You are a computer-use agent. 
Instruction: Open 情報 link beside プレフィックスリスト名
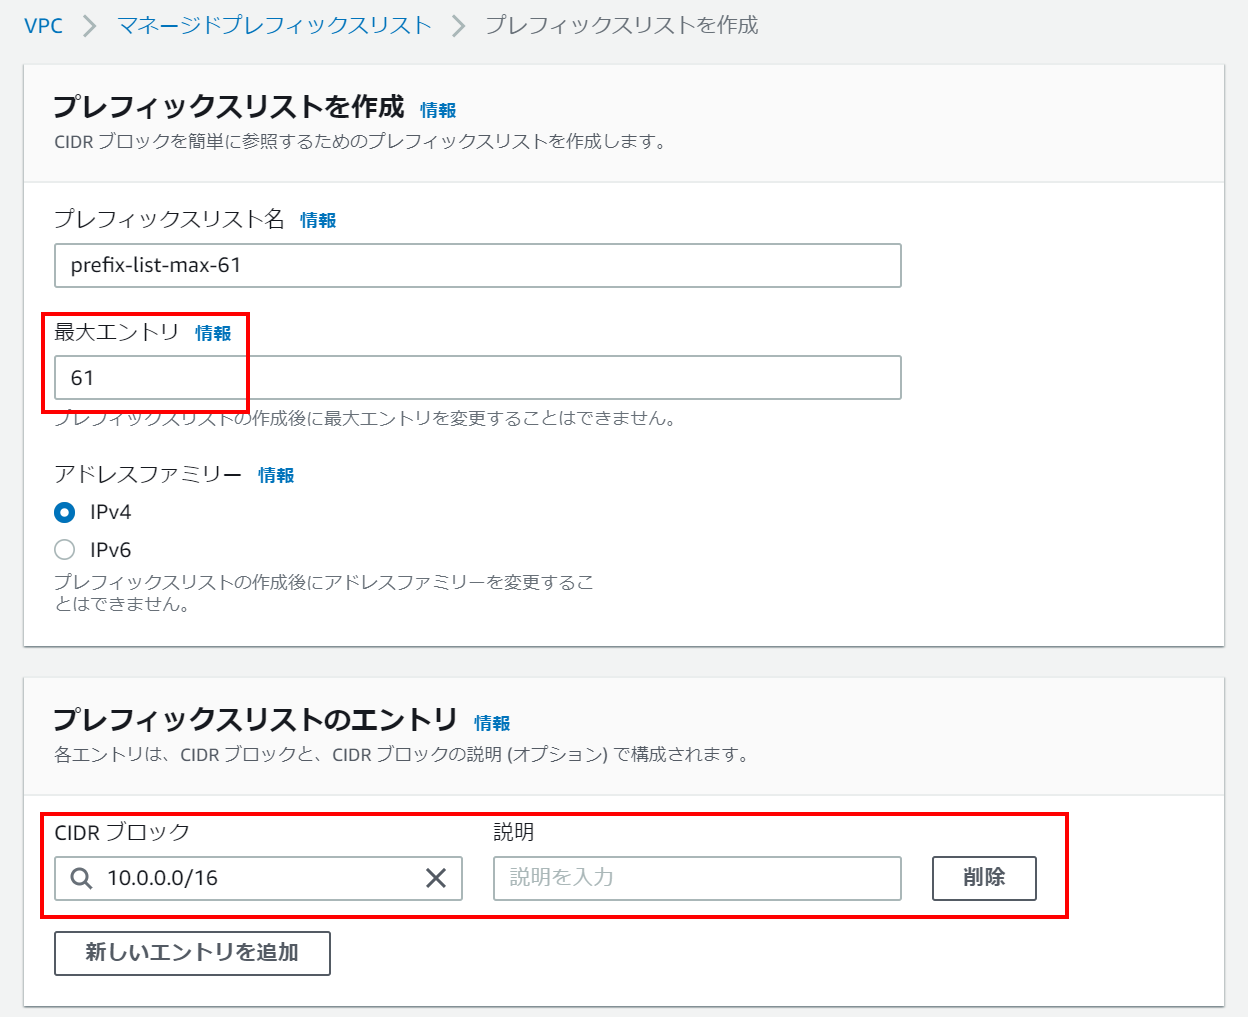[318, 220]
